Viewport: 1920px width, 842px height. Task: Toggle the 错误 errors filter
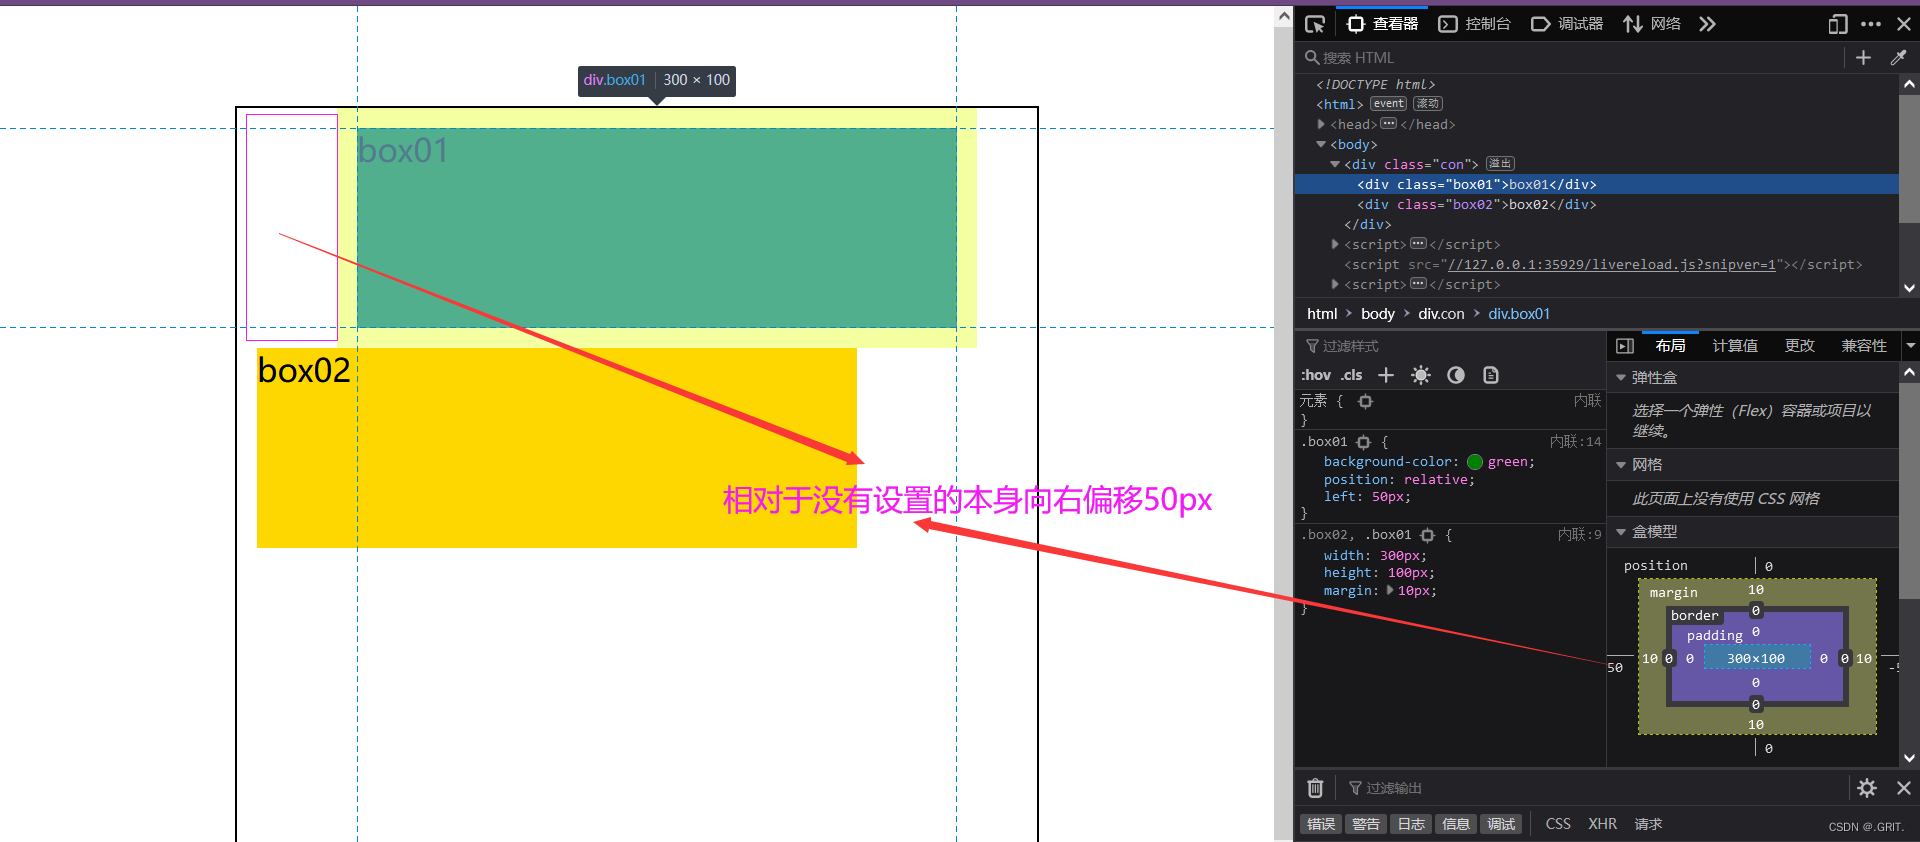pyautogui.click(x=1321, y=824)
